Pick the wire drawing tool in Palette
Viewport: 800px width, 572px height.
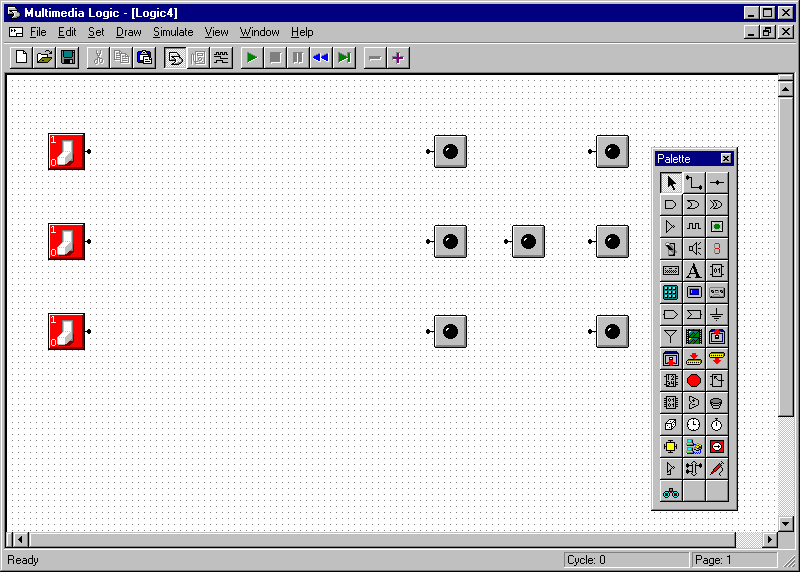click(x=694, y=182)
